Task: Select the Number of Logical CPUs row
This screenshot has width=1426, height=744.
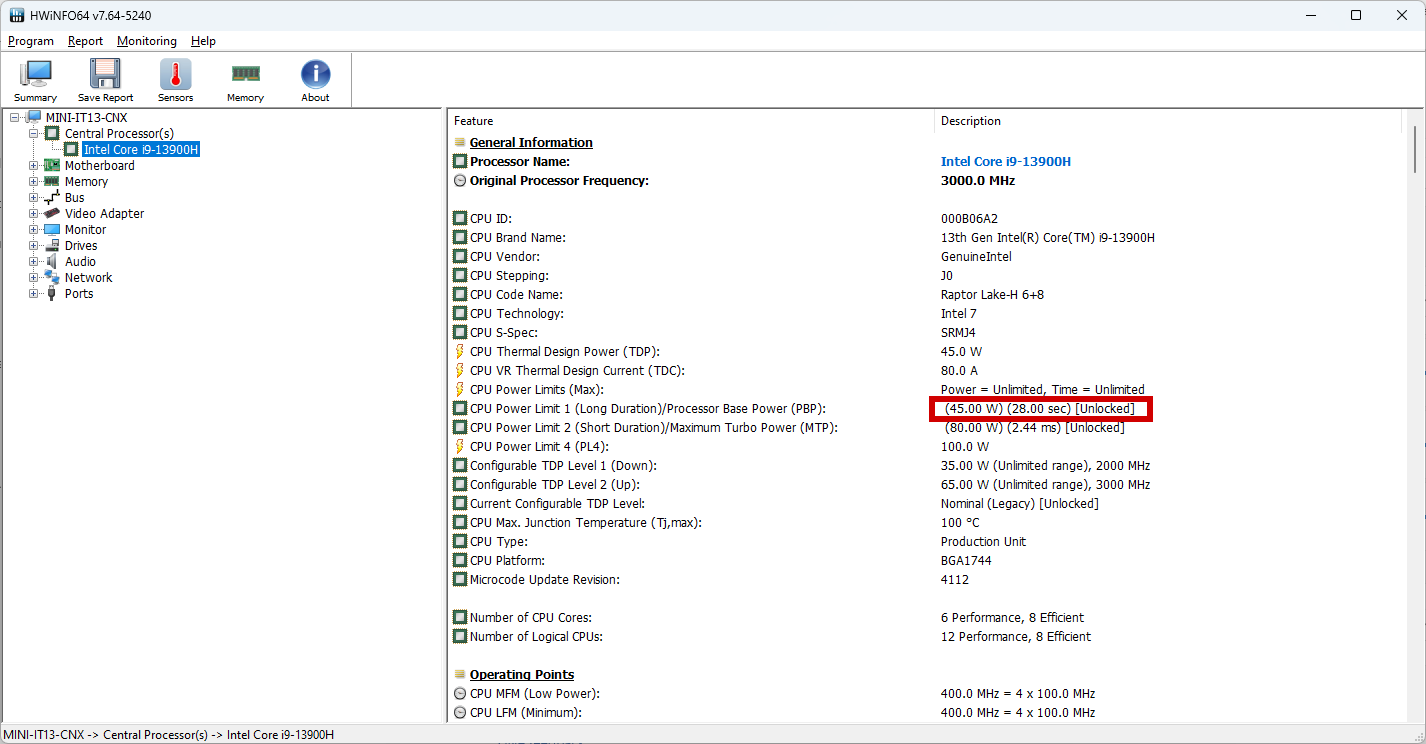Action: 925,637
